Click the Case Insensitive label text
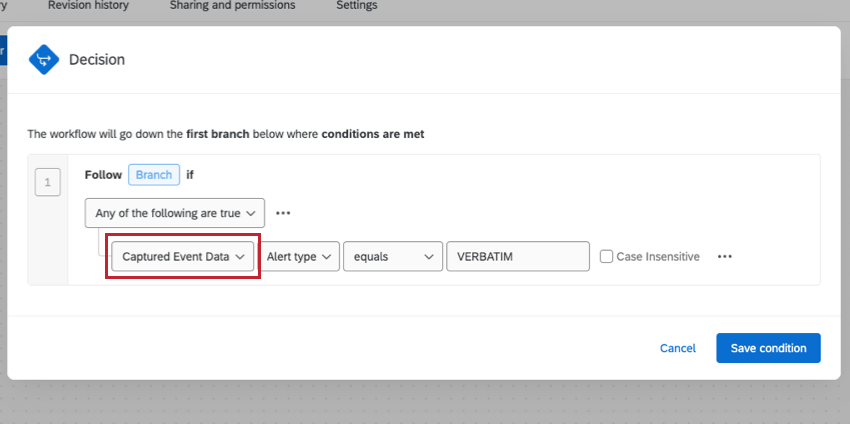This screenshot has height=424, width=850. 658,257
